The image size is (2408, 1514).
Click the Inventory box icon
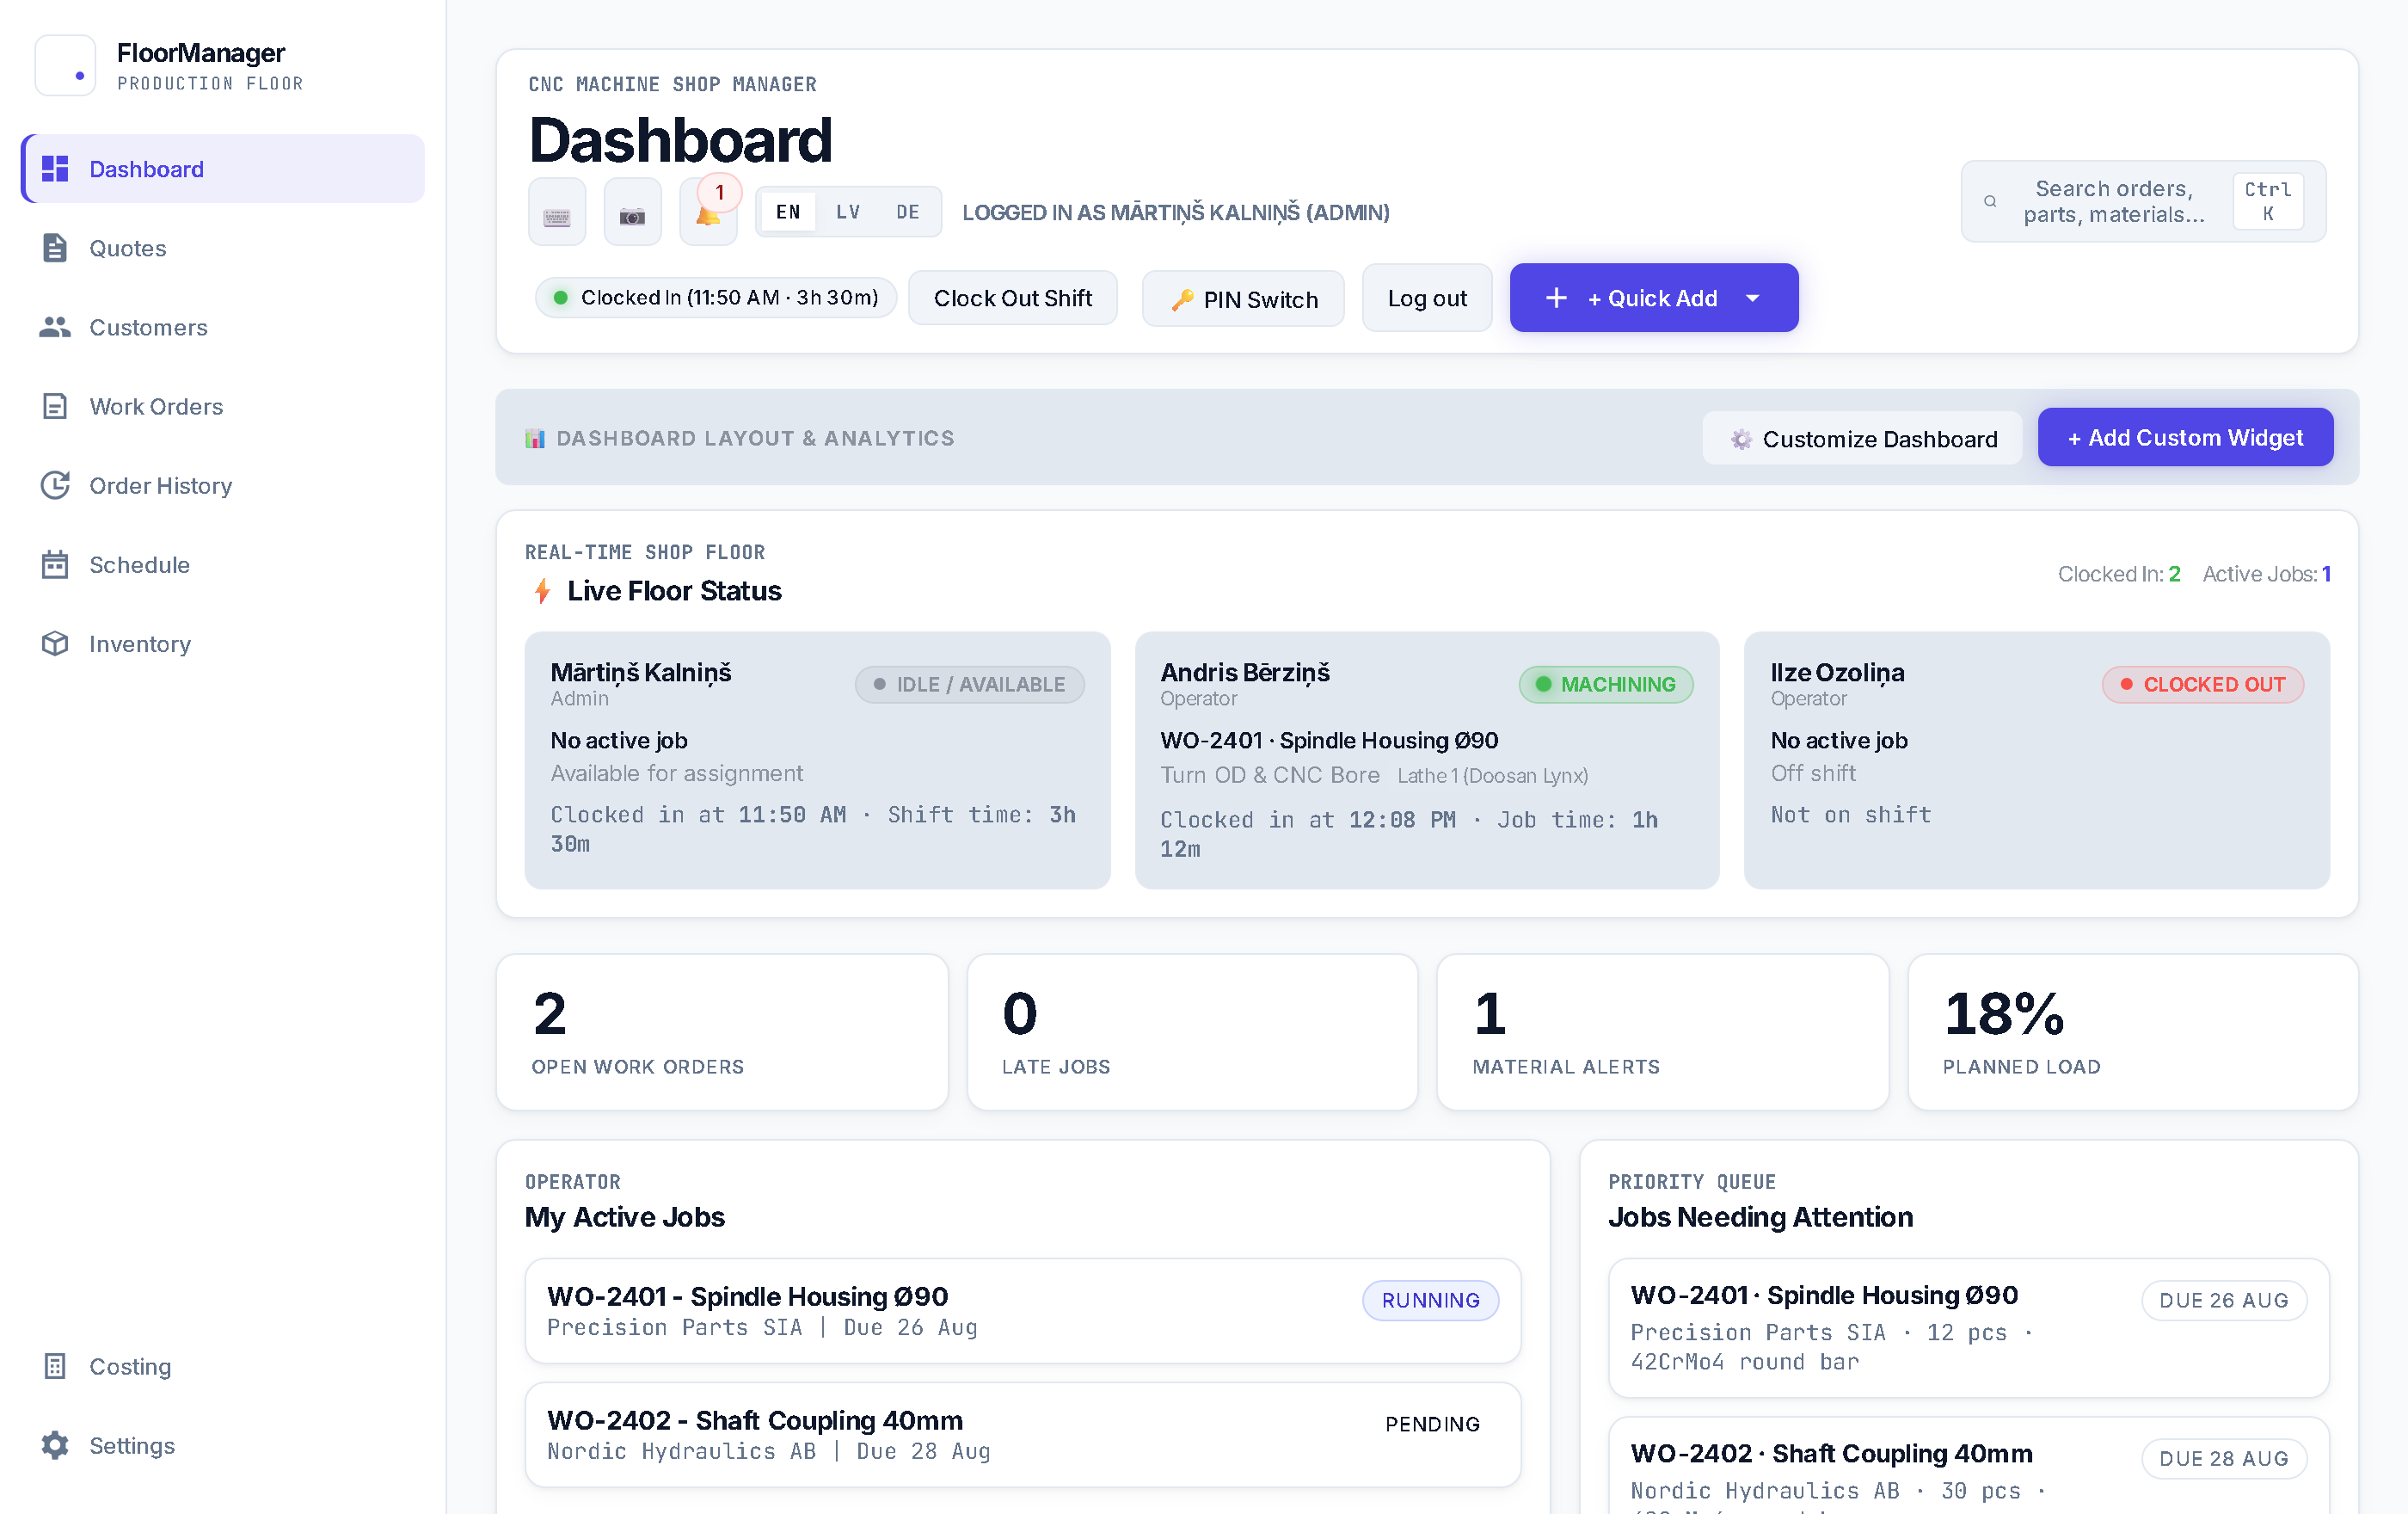click(x=55, y=643)
